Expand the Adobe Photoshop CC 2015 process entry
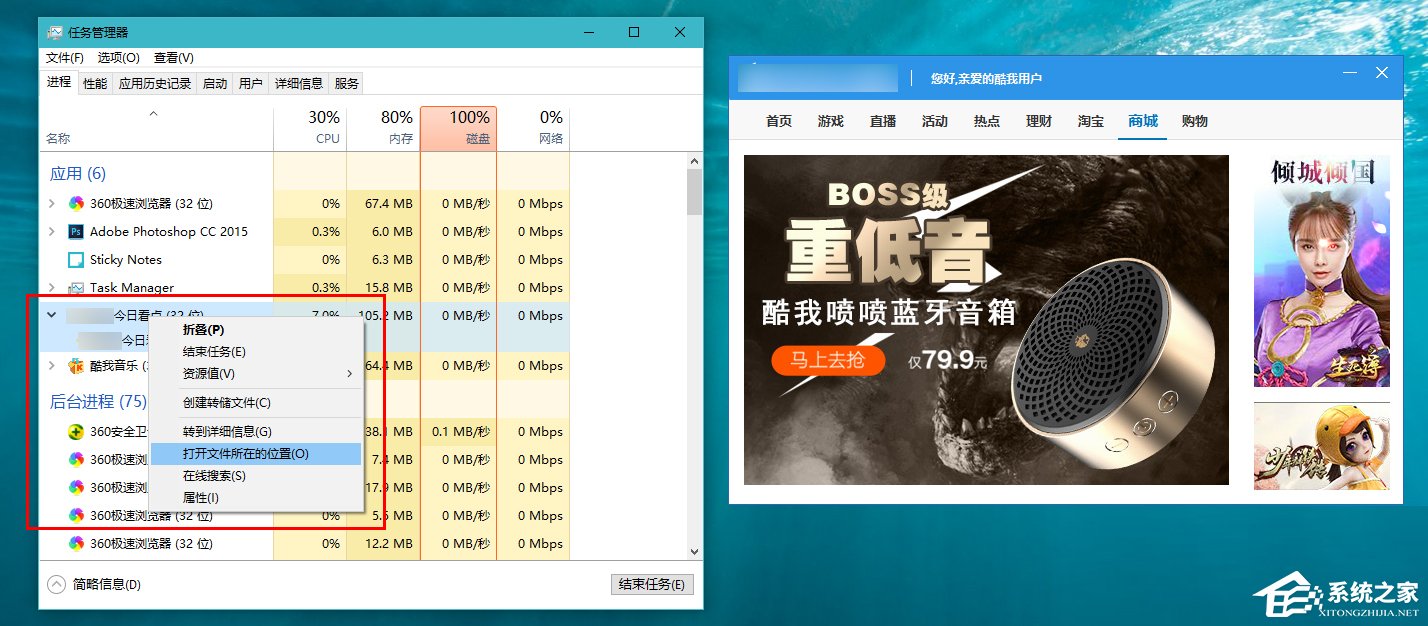The width and height of the screenshot is (1428, 626). (50, 231)
